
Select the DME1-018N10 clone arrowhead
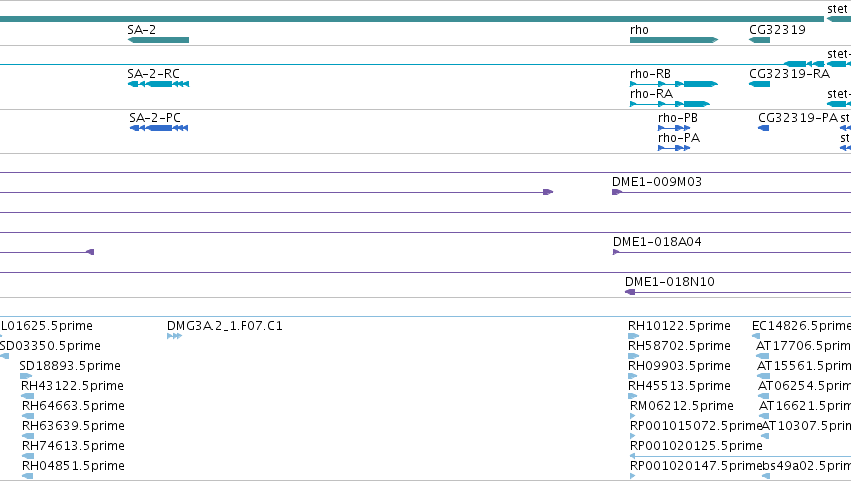tap(630, 292)
